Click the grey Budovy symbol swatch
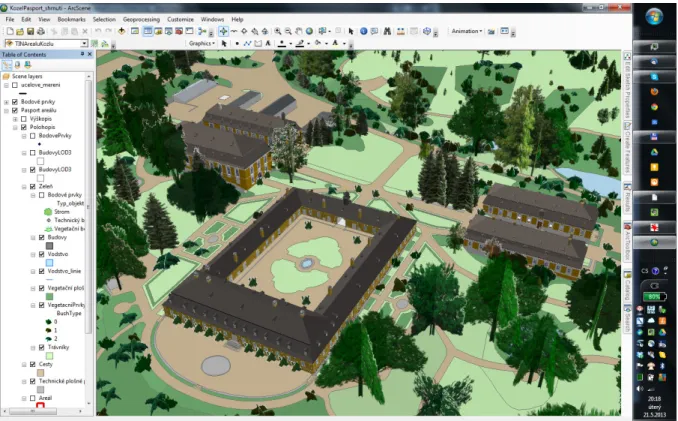The height and width of the screenshot is (421, 678). (x=49, y=246)
